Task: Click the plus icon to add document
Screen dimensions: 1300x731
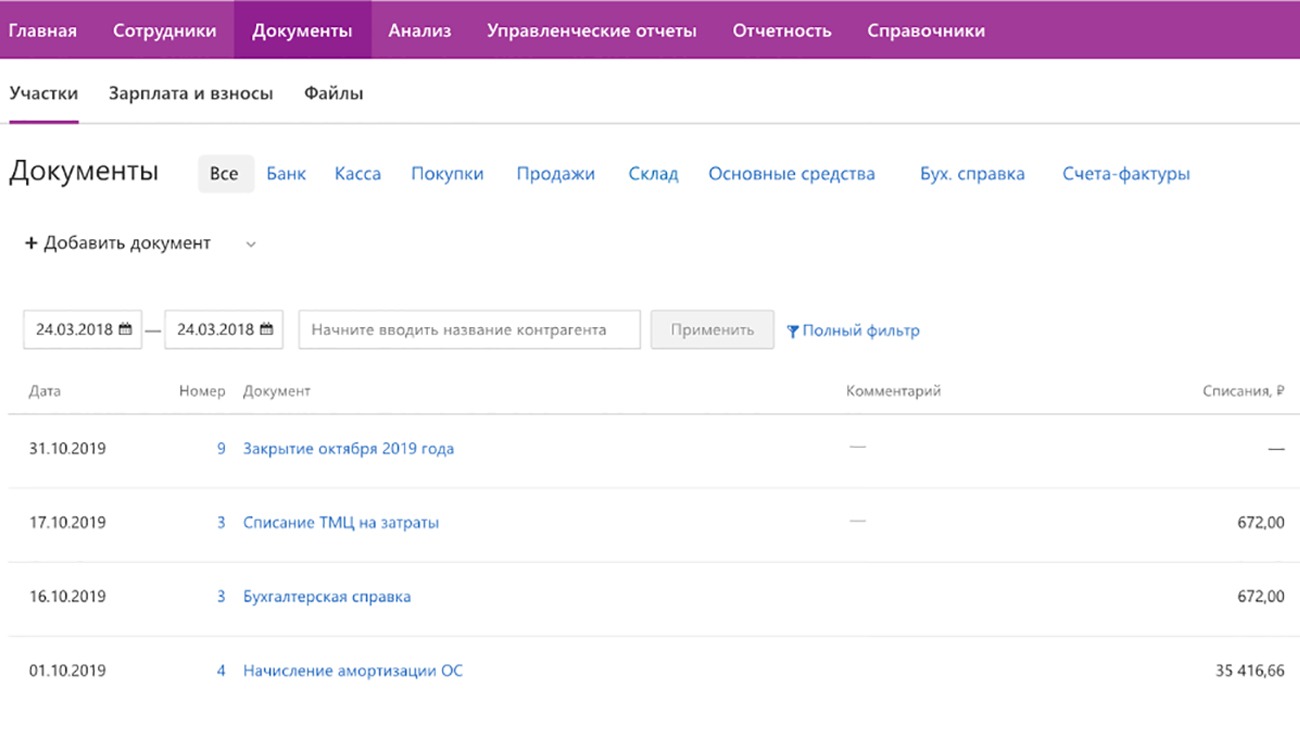Action: [31, 243]
